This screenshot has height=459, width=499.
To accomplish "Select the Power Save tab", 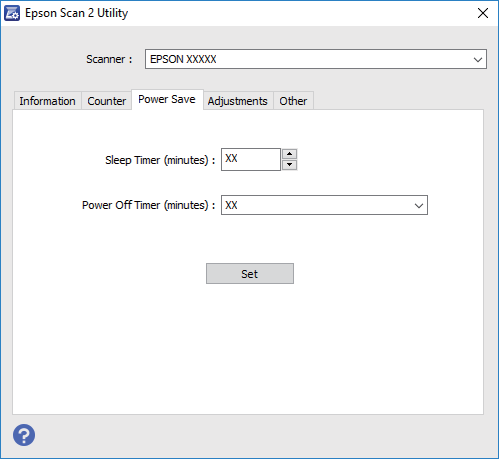I will 167,99.
